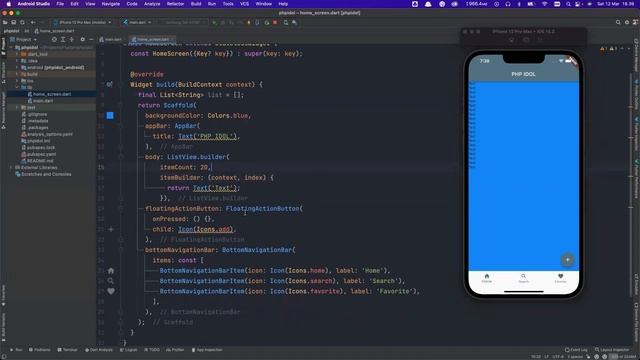640x360 pixels.
Task: Hide the Project panel with minus icon
Action: pos(91,40)
